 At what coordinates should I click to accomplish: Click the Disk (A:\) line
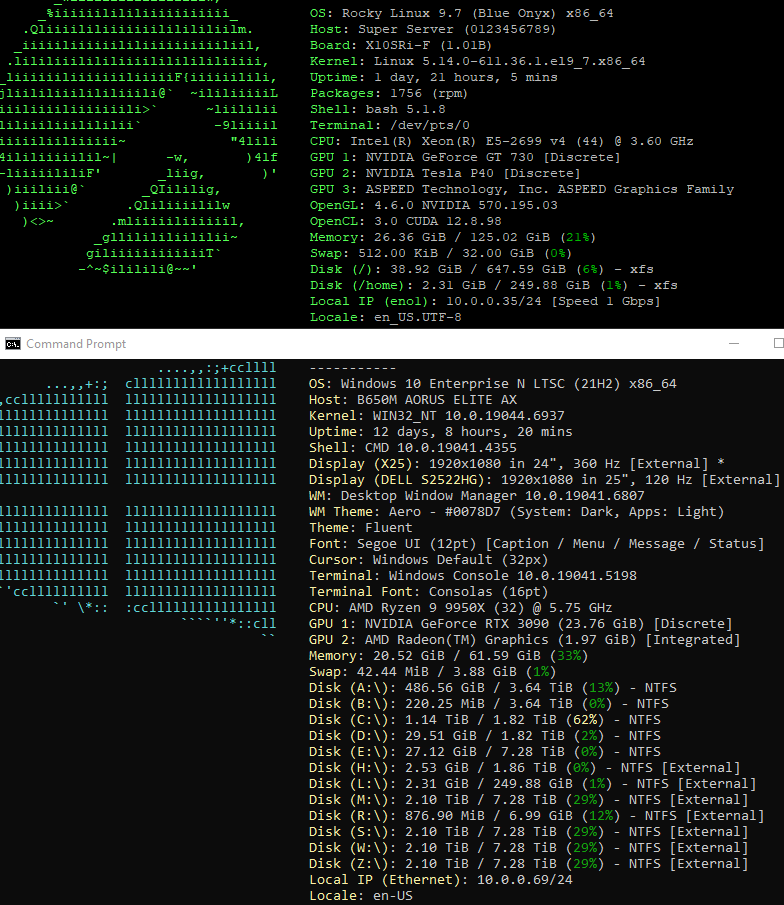492,688
